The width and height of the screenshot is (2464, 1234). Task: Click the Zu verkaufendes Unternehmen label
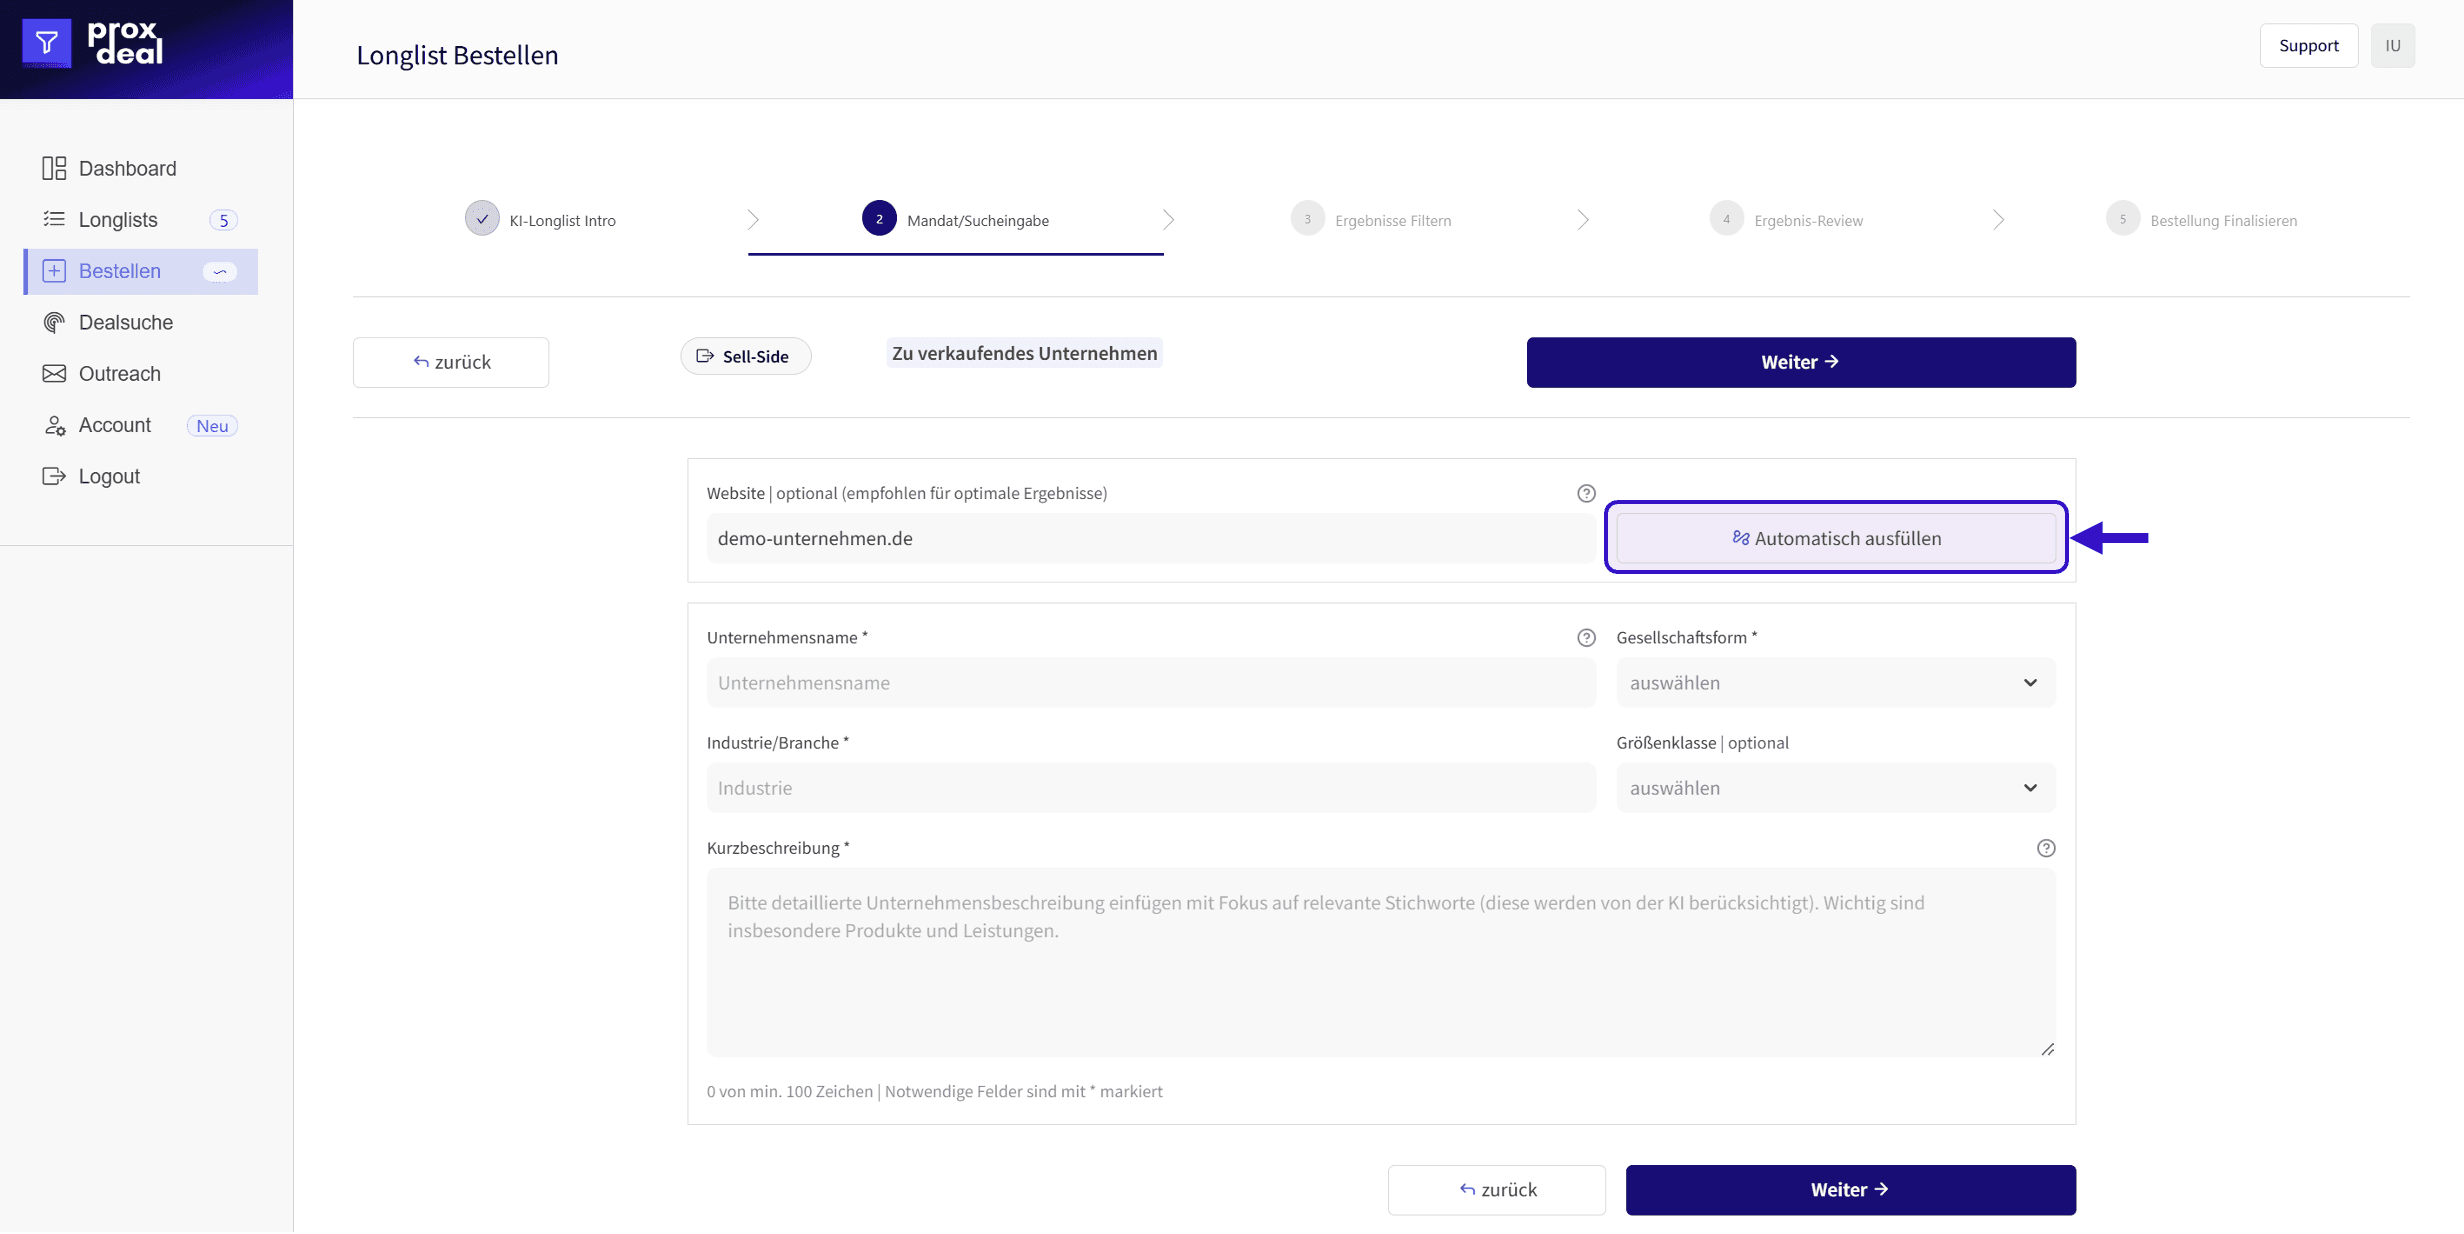click(x=1024, y=353)
